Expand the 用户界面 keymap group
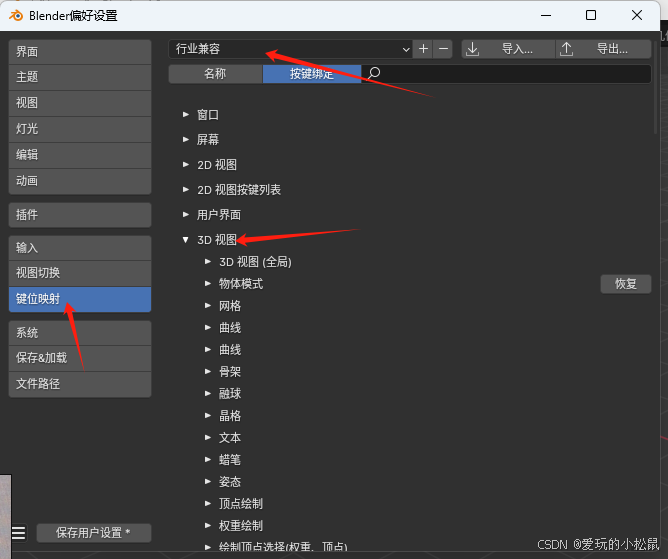This screenshot has width=668, height=559. [x=186, y=214]
